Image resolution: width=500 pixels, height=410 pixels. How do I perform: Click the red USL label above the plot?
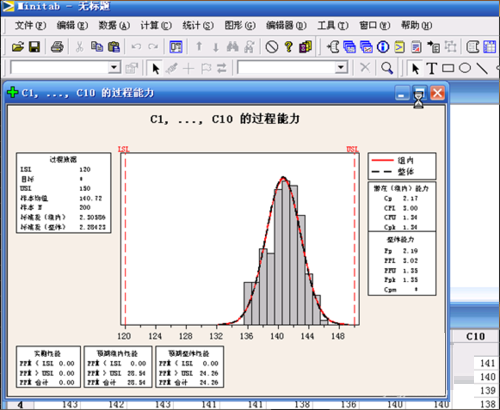pyautogui.click(x=352, y=149)
